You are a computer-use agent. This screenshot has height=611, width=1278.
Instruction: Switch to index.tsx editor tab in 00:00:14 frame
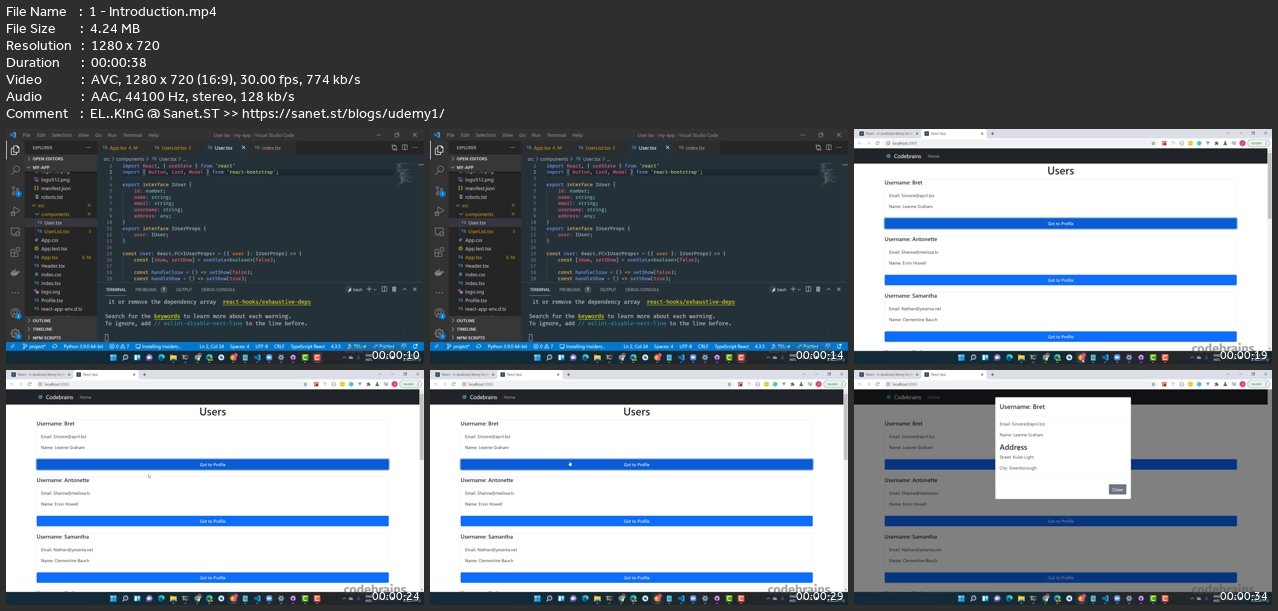tap(693, 148)
